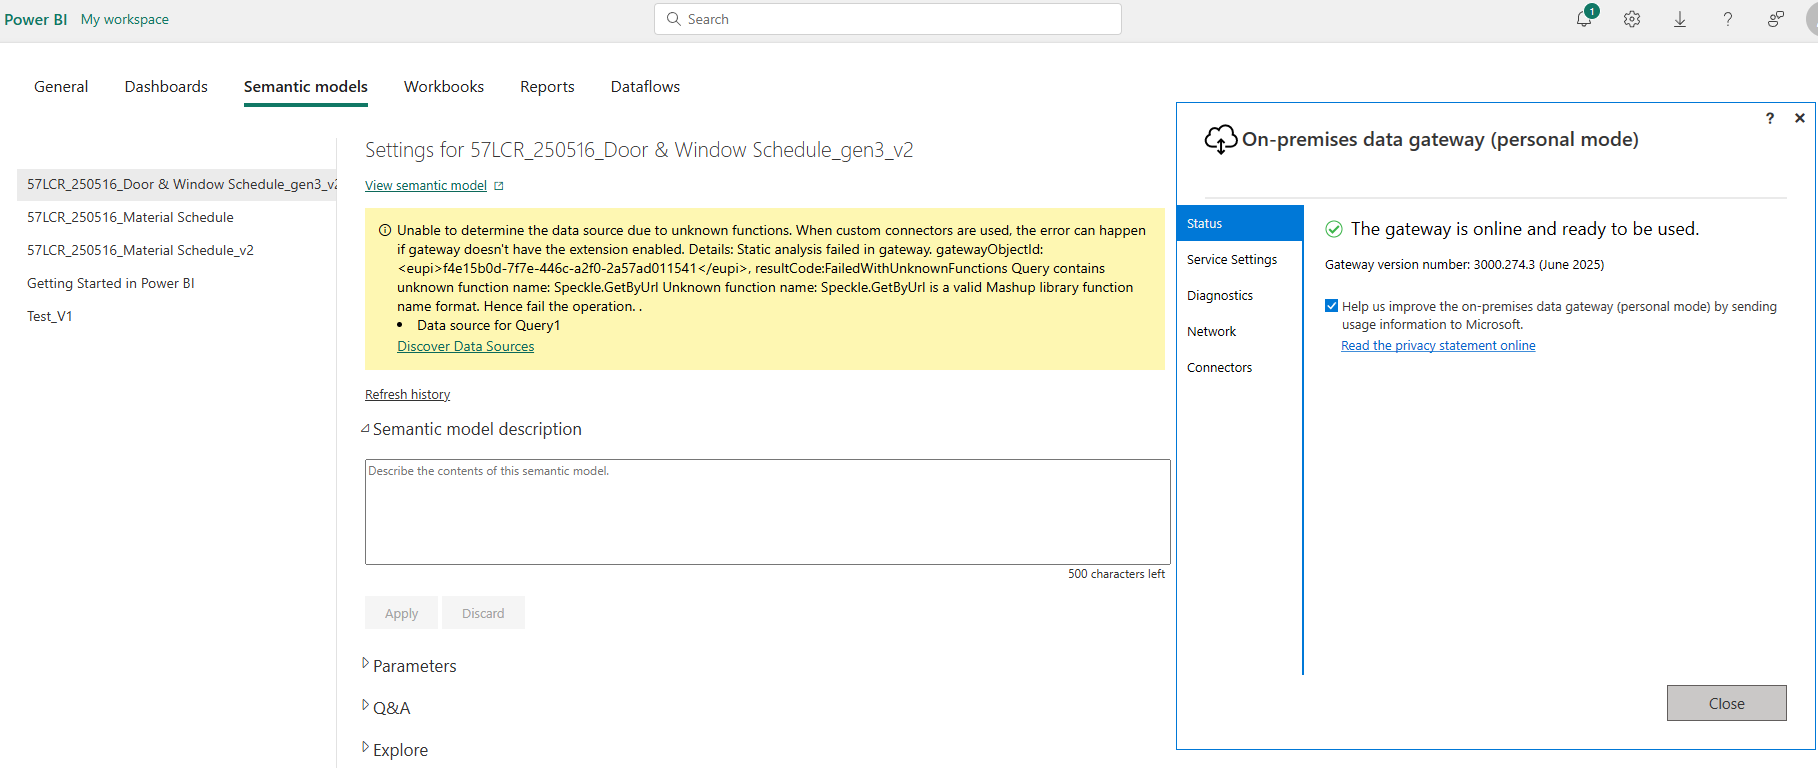Image resolution: width=1818 pixels, height=768 pixels.
Task: Click the Discard button
Action: (483, 613)
